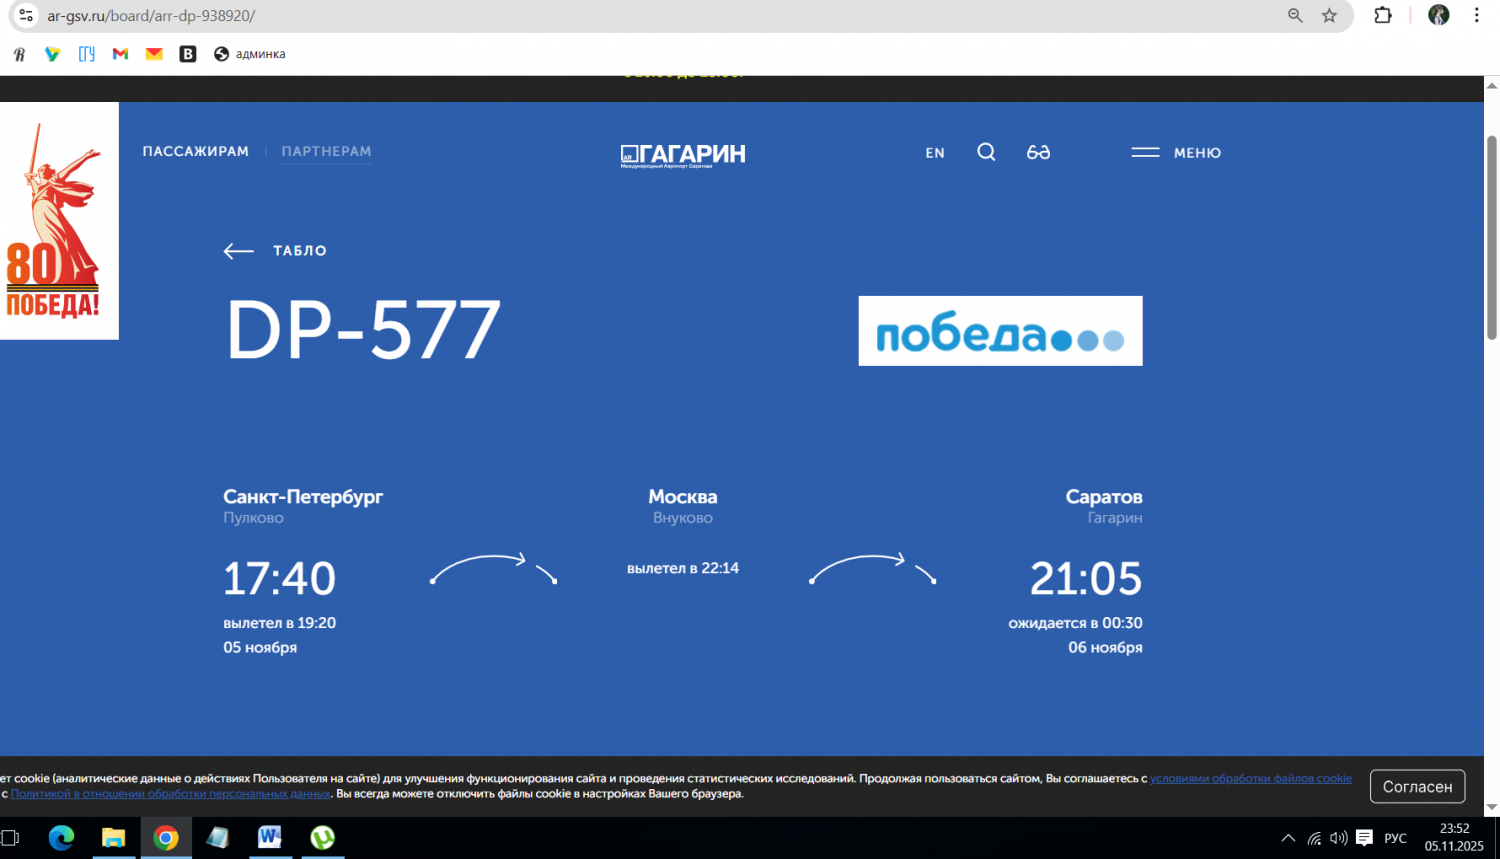Open the browser zoom magnifier icon
Screen dimensions: 1500x859
point(1295,16)
